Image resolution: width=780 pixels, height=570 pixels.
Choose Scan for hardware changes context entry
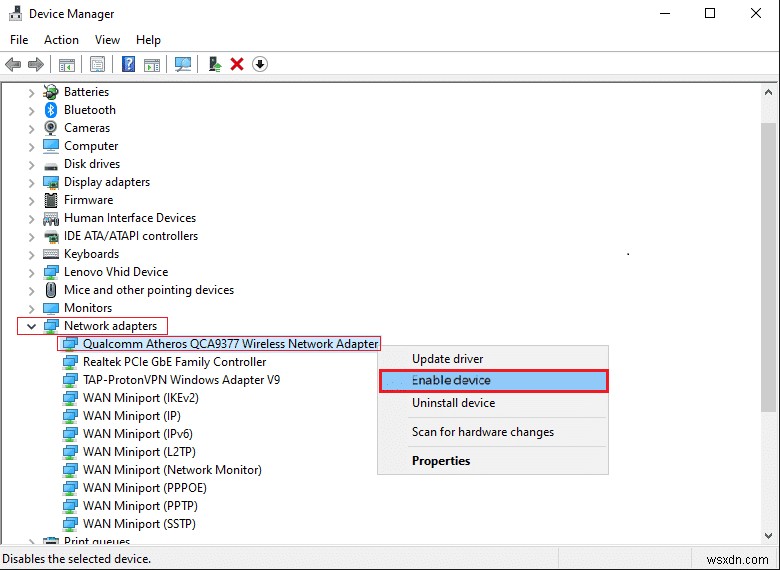point(492,432)
